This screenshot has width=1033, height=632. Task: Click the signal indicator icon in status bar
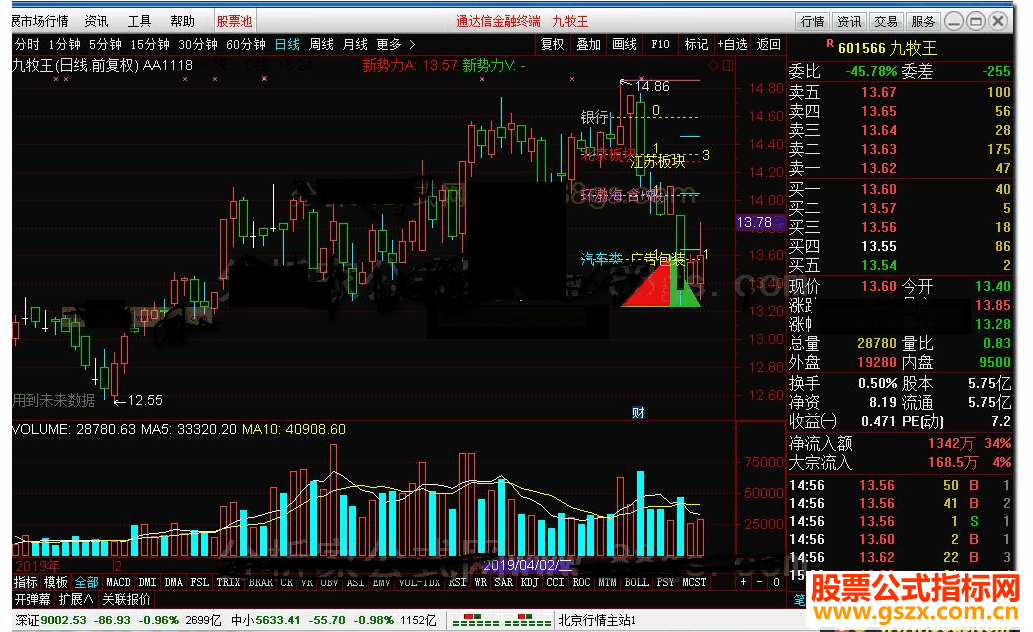pyautogui.click(x=501, y=620)
